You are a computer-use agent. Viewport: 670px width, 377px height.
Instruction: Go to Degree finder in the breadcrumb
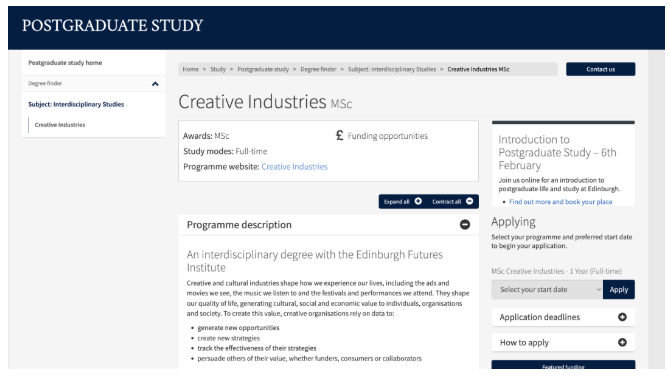[318, 69]
